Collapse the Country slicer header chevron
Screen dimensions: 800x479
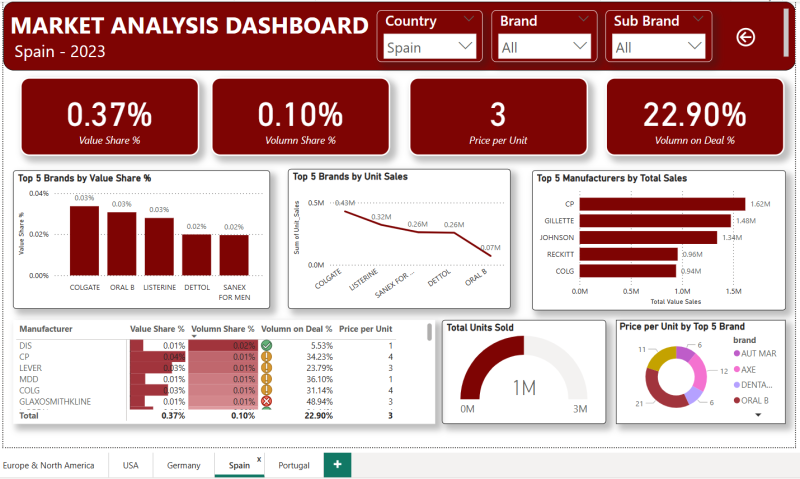469,19
